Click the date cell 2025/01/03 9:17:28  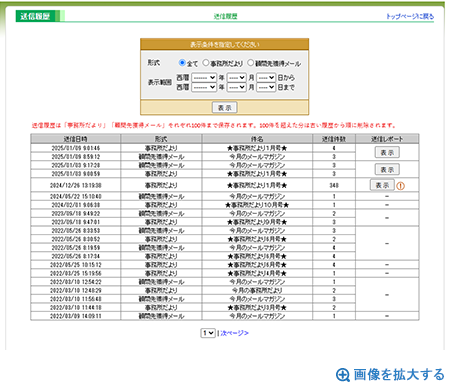point(76,165)
